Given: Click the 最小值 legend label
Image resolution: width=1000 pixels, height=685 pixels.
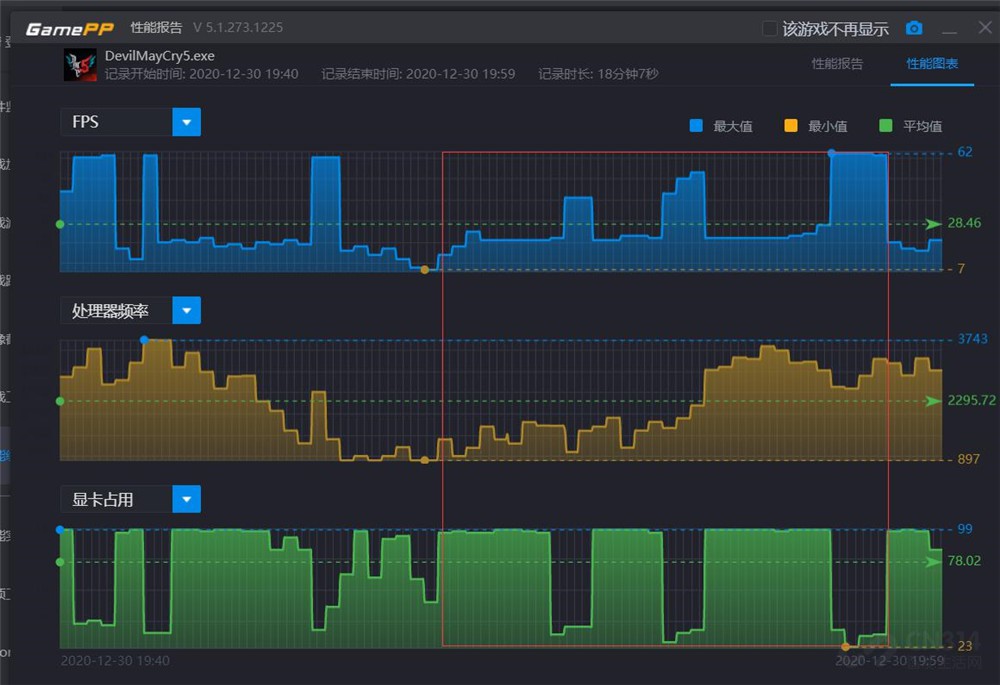Looking at the screenshot, I should click(x=828, y=126).
